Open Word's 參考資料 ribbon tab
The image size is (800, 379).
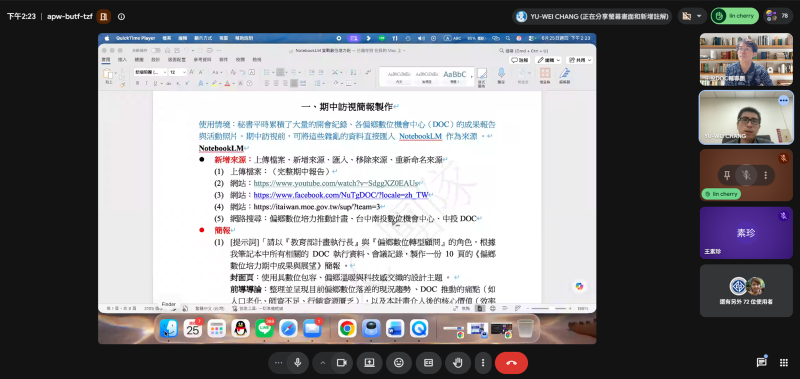coord(203,60)
